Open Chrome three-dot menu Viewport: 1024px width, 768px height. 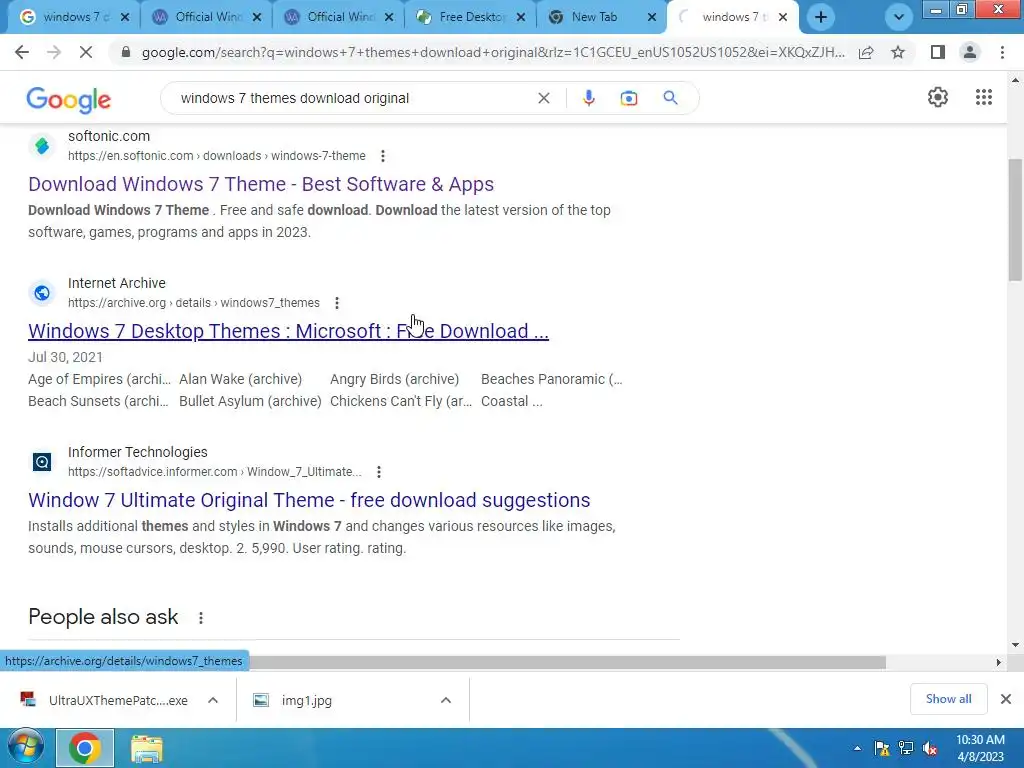[x=1002, y=52]
